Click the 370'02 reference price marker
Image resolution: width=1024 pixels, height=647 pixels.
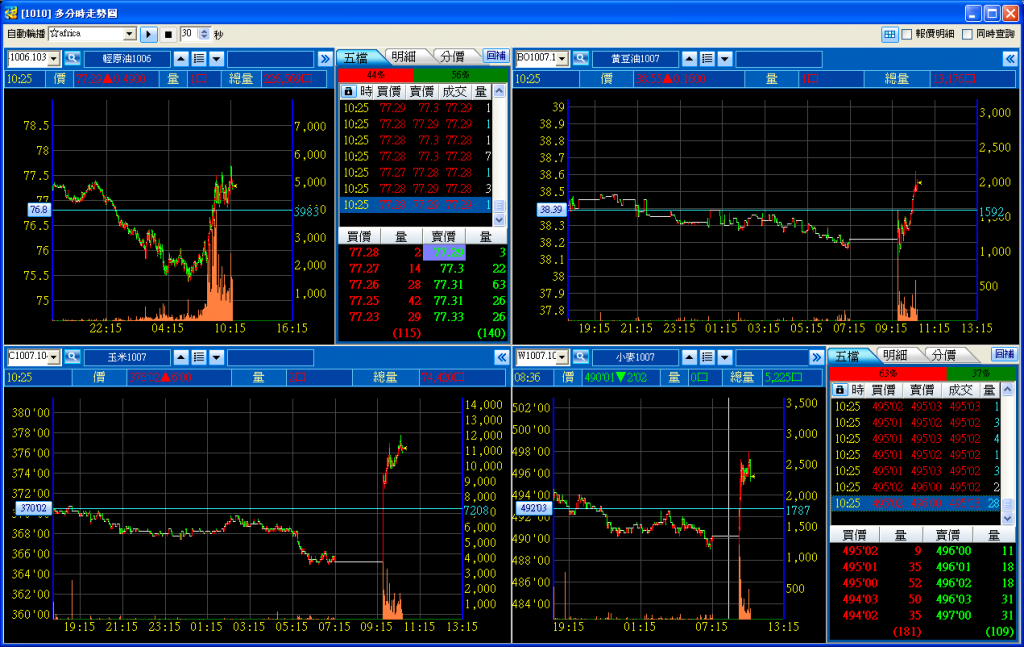pyautogui.click(x=33, y=508)
